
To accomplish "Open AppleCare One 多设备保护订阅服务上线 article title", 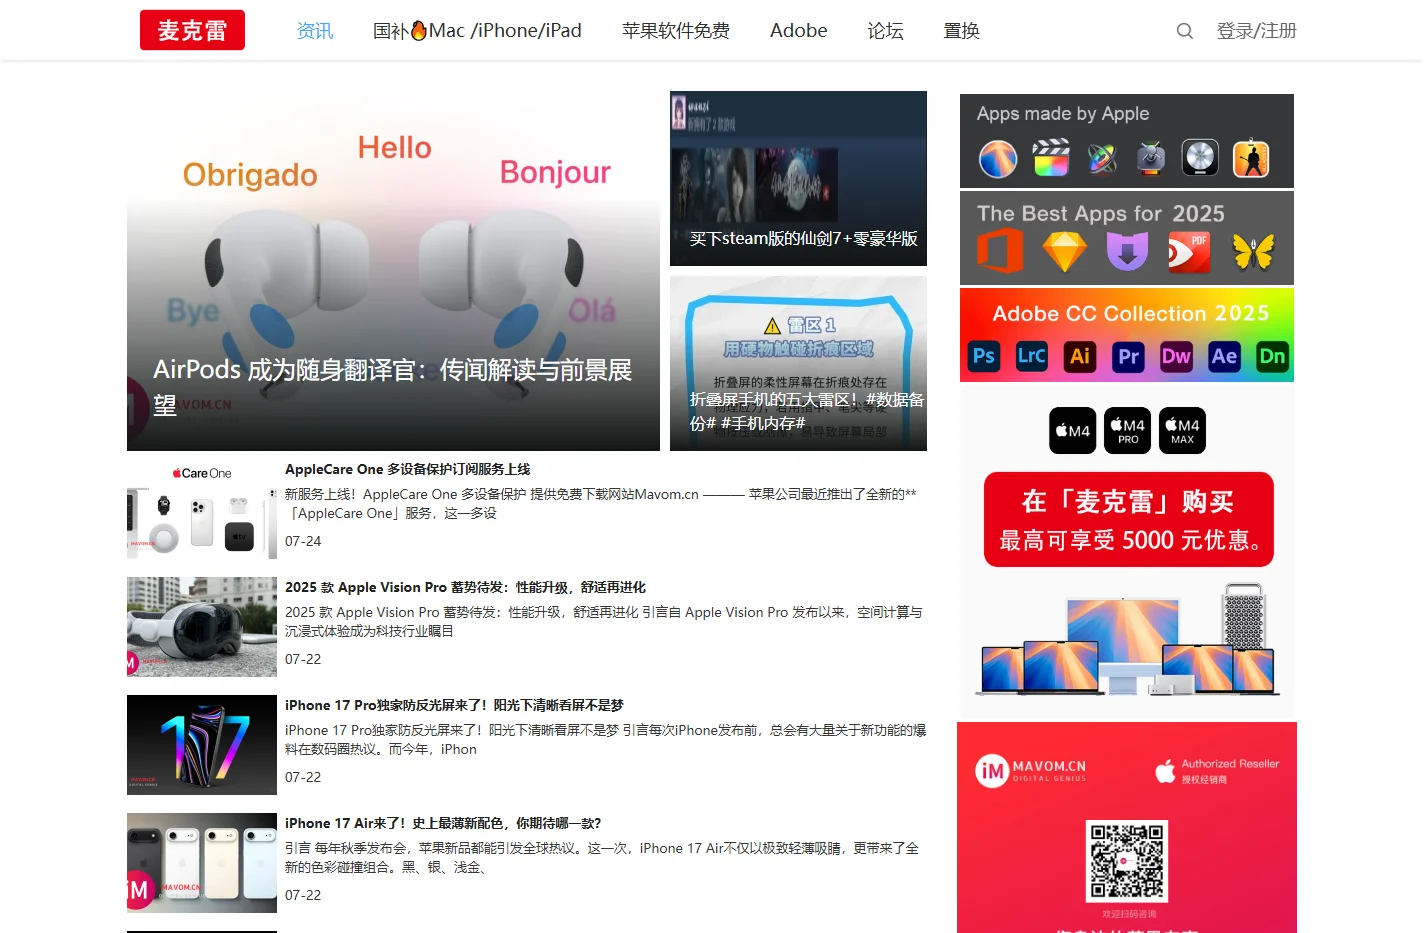I will [x=408, y=469].
